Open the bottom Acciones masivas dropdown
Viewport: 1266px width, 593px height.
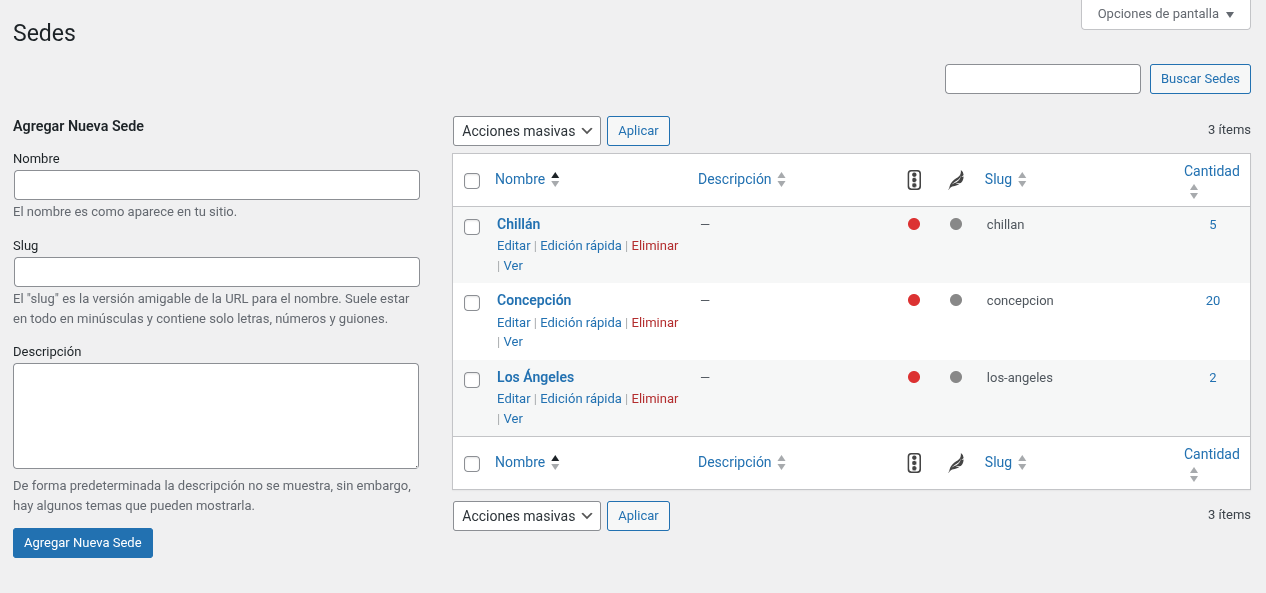tap(527, 516)
